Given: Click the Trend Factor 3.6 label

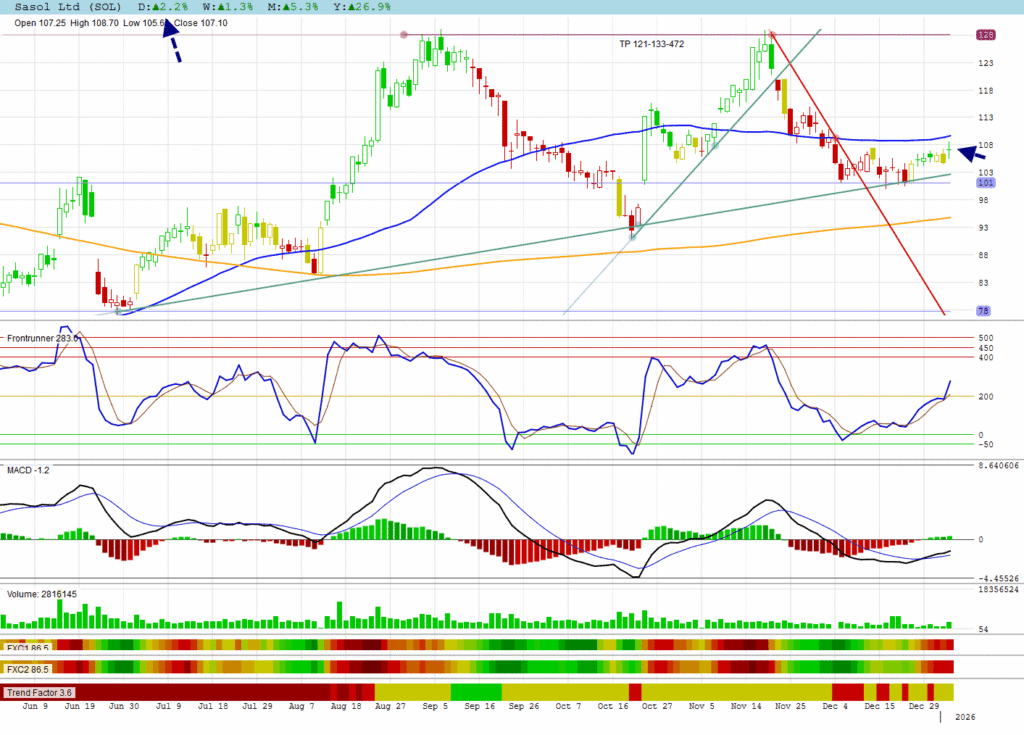Looking at the screenshot, I should tap(40, 692).
